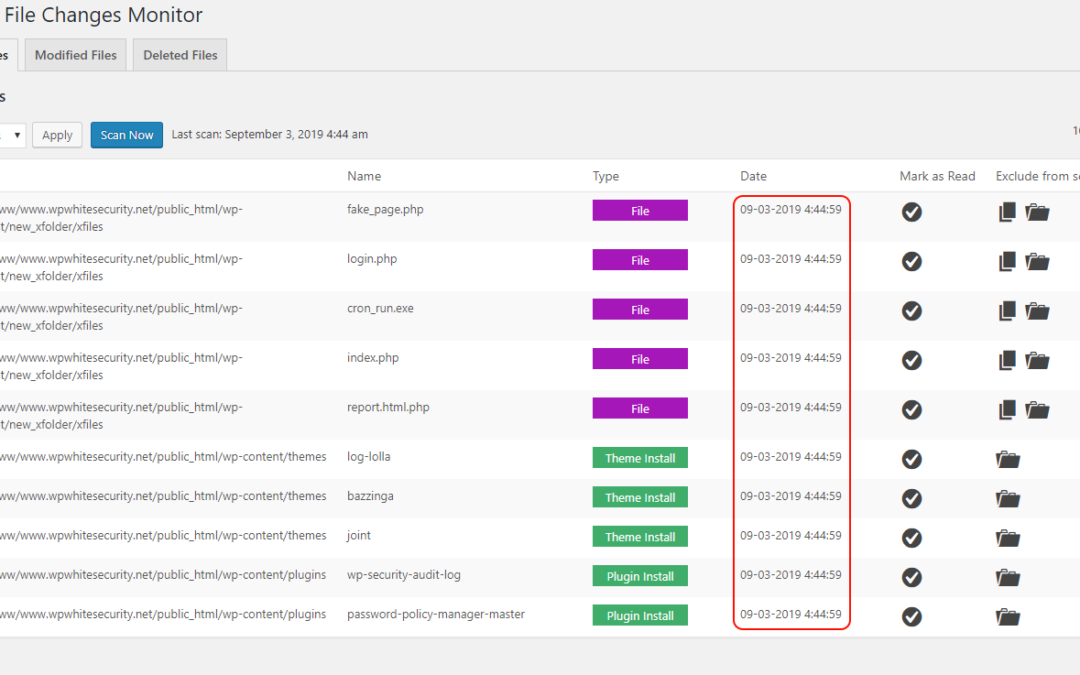Click path cell of bazzinga theme row
The width and height of the screenshot is (1080, 675).
click(x=163, y=496)
